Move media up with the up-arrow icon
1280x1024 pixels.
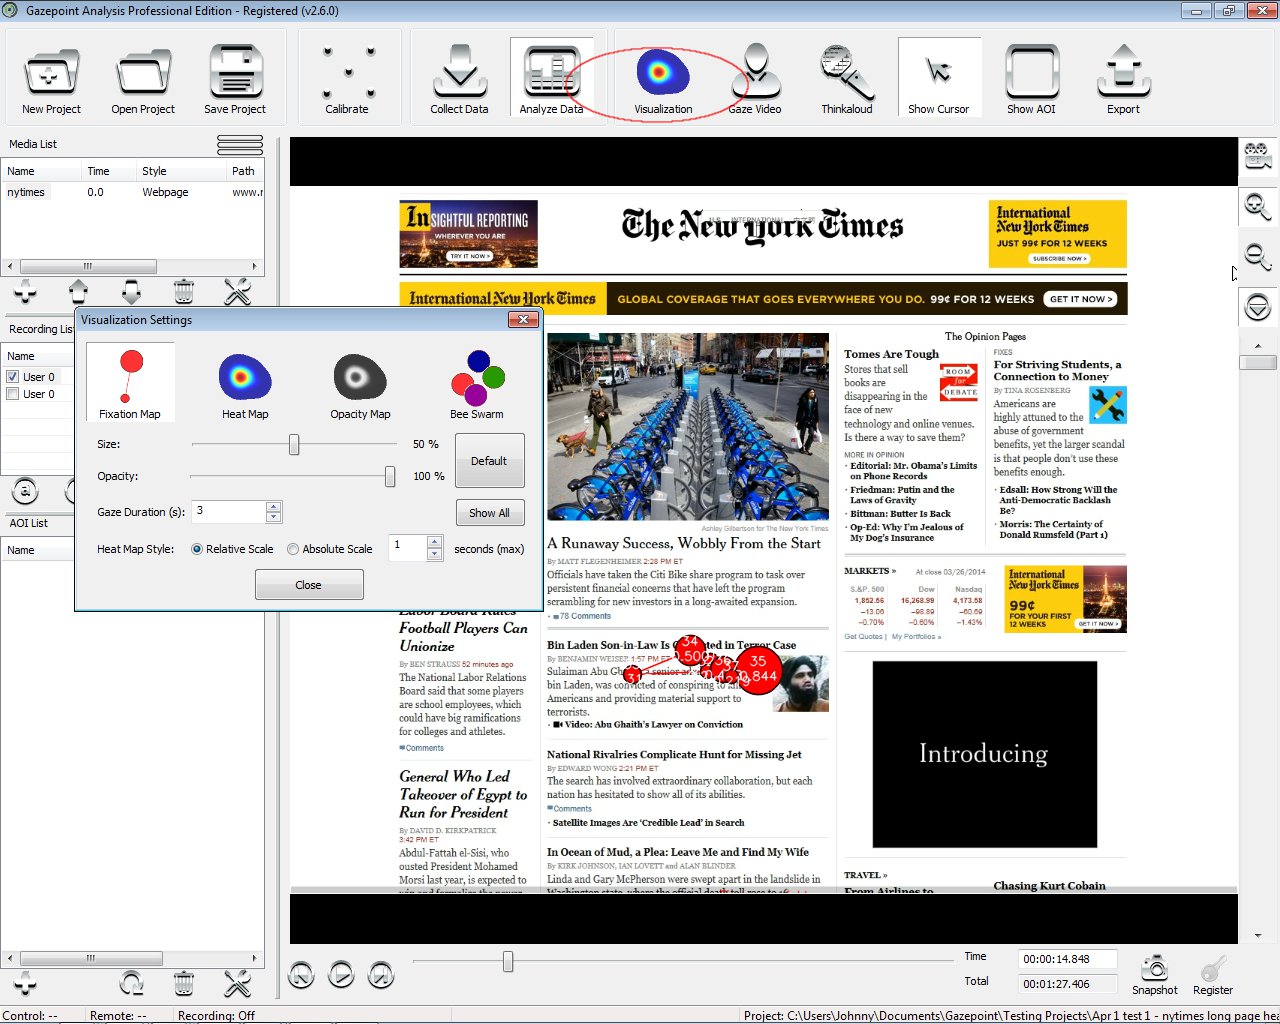(x=78, y=292)
